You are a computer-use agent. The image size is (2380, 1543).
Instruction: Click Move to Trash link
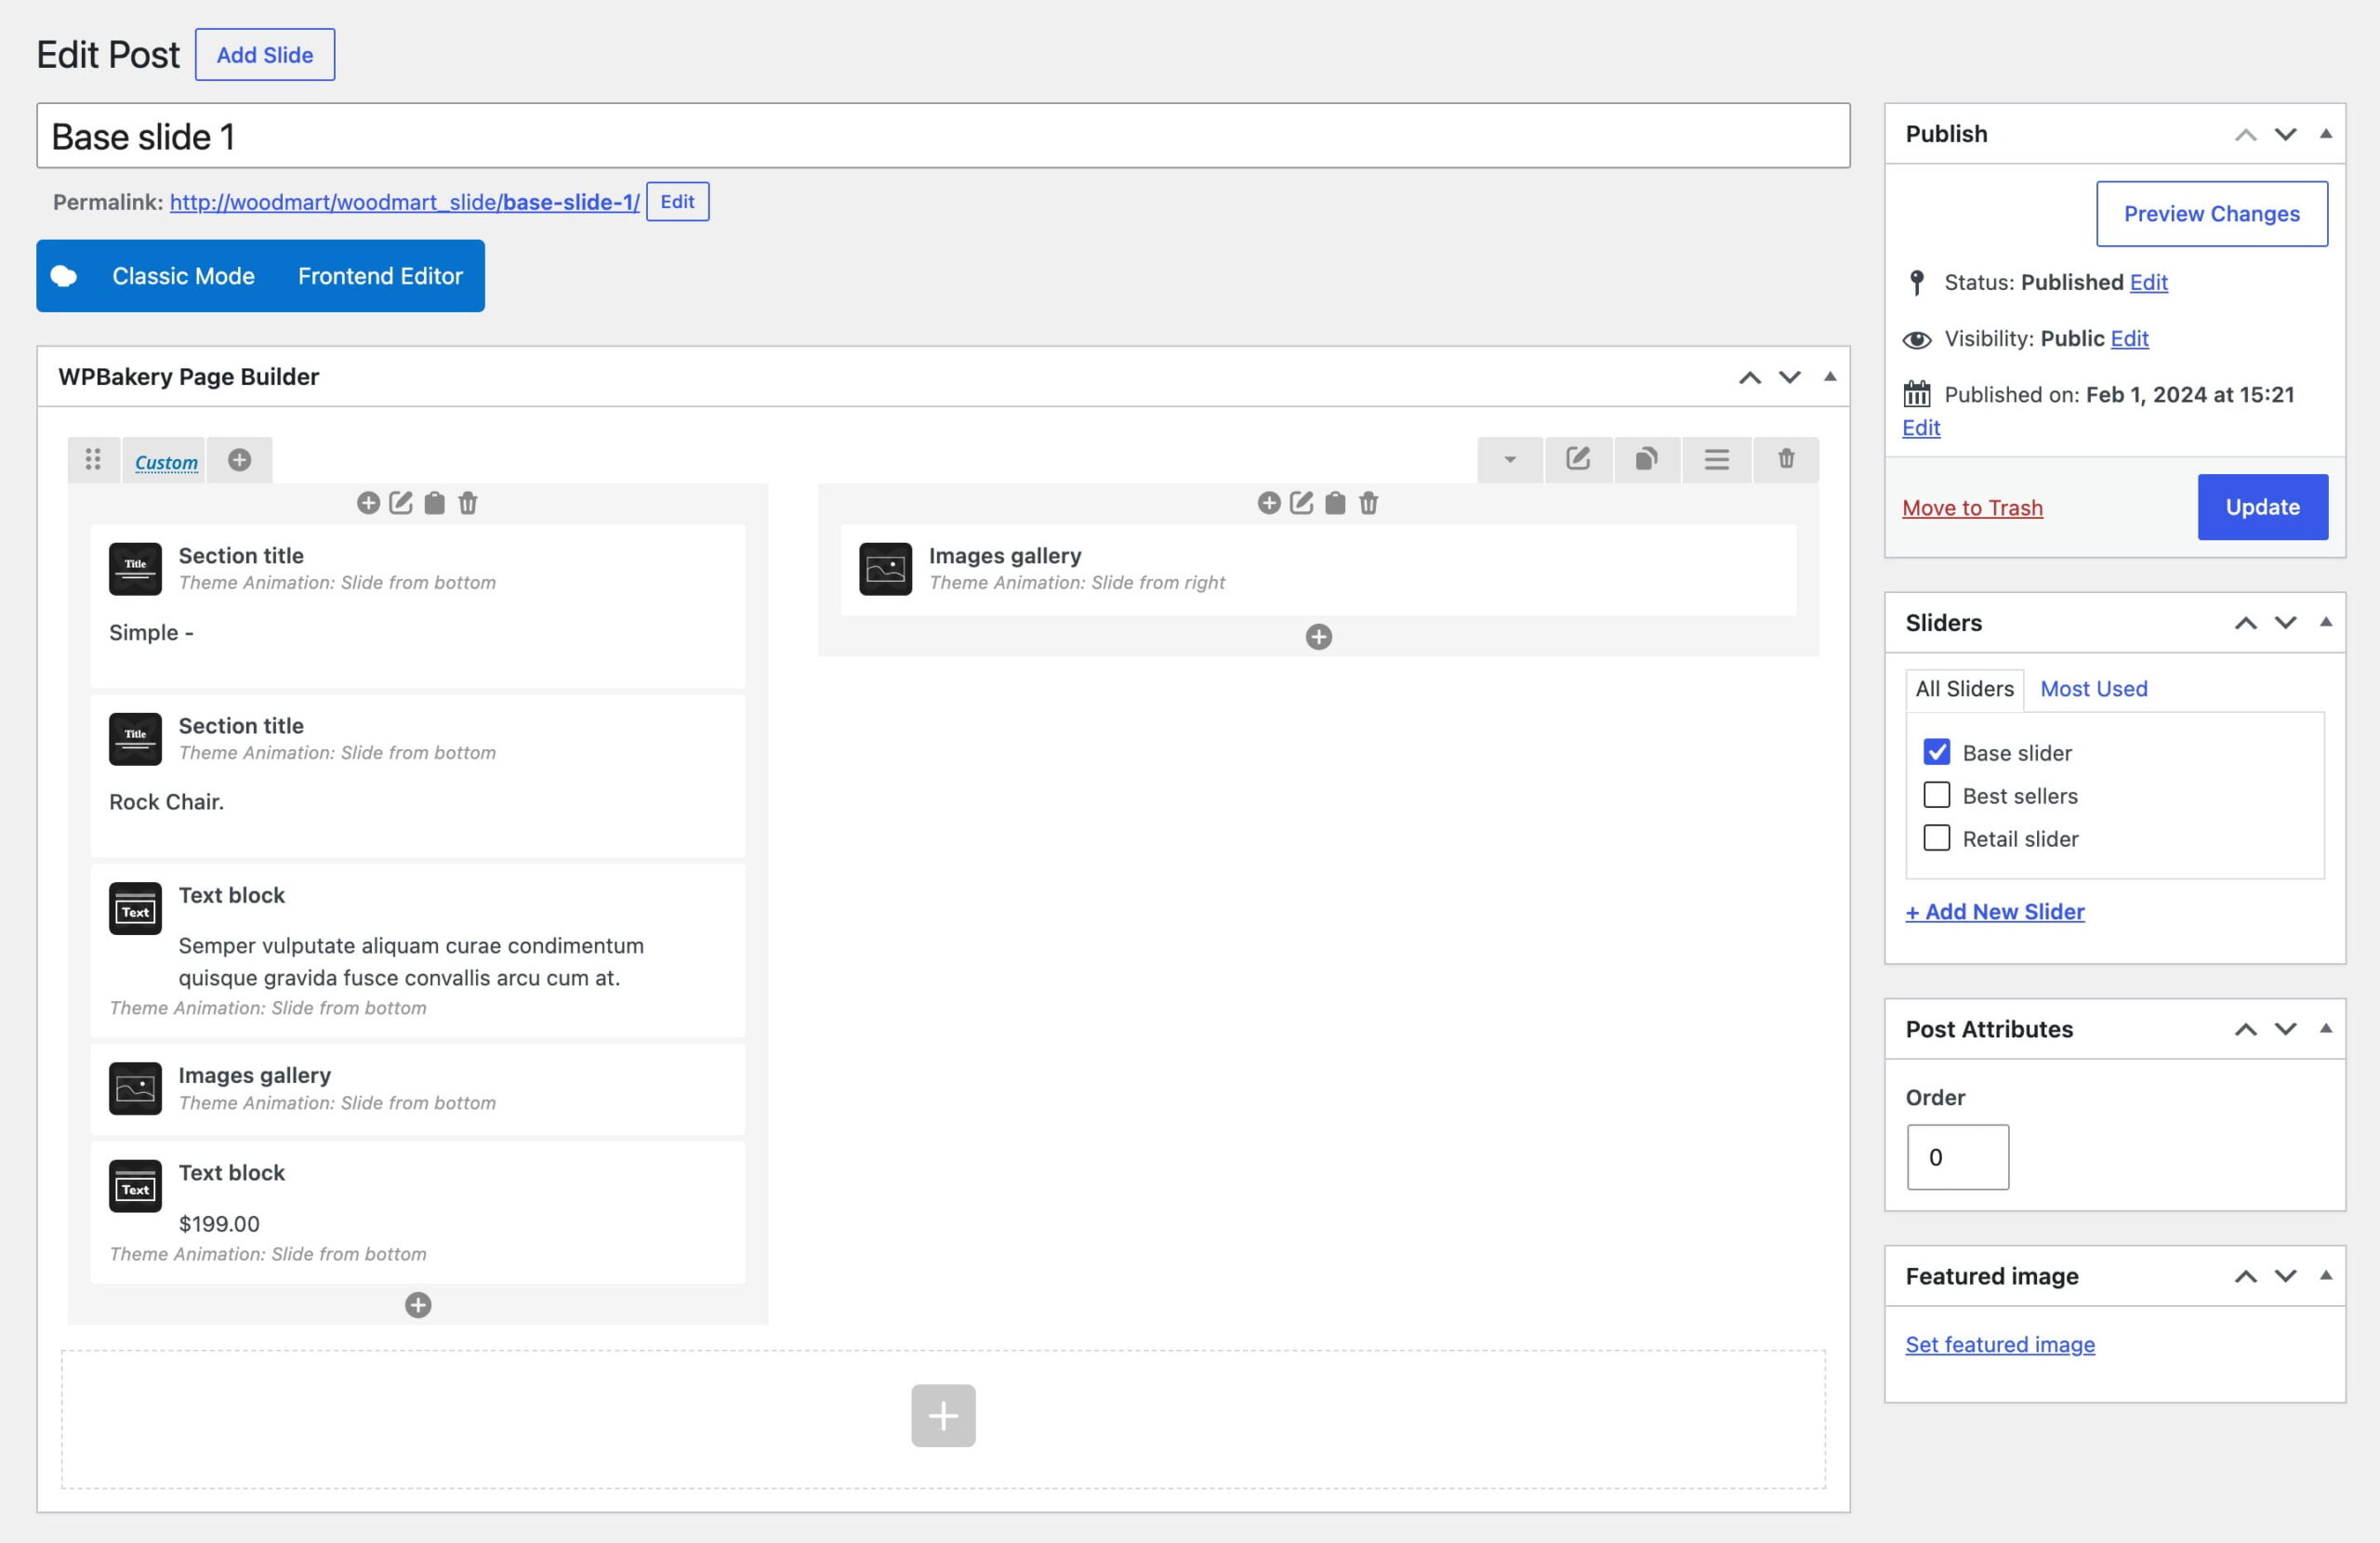1972,508
